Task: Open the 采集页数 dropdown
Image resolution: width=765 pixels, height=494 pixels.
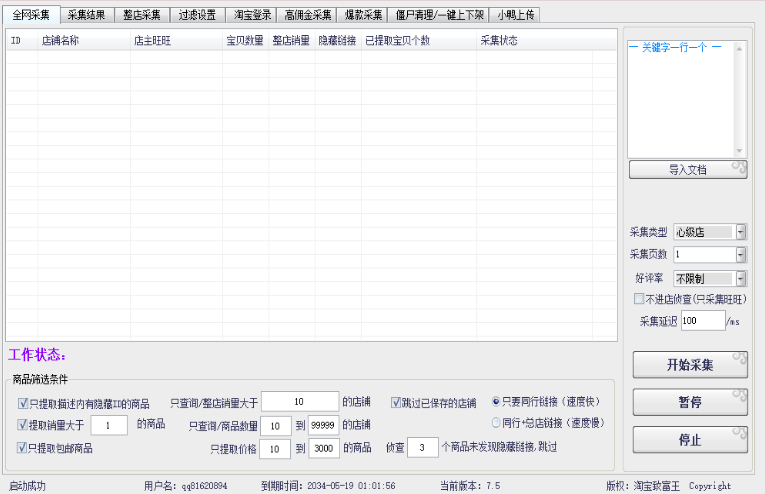Action: click(741, 255)
